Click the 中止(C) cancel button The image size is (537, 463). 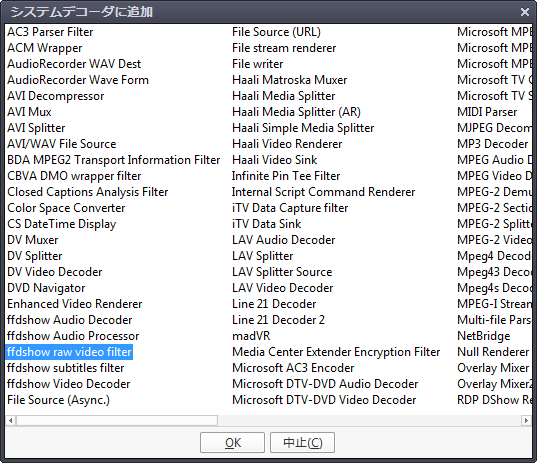302,442
